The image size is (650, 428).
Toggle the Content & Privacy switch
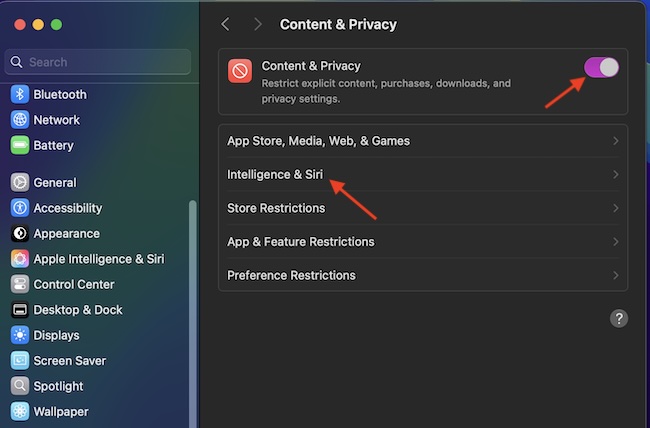601,67
